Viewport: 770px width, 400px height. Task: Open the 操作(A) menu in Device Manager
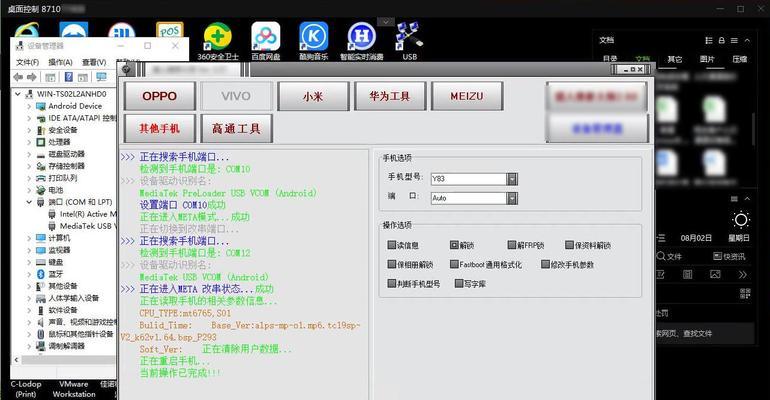click(60, 62)
